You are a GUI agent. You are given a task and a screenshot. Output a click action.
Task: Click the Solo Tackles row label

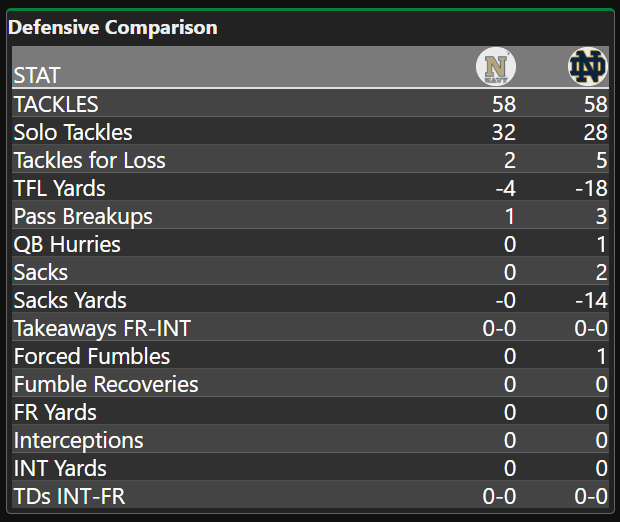73,132
